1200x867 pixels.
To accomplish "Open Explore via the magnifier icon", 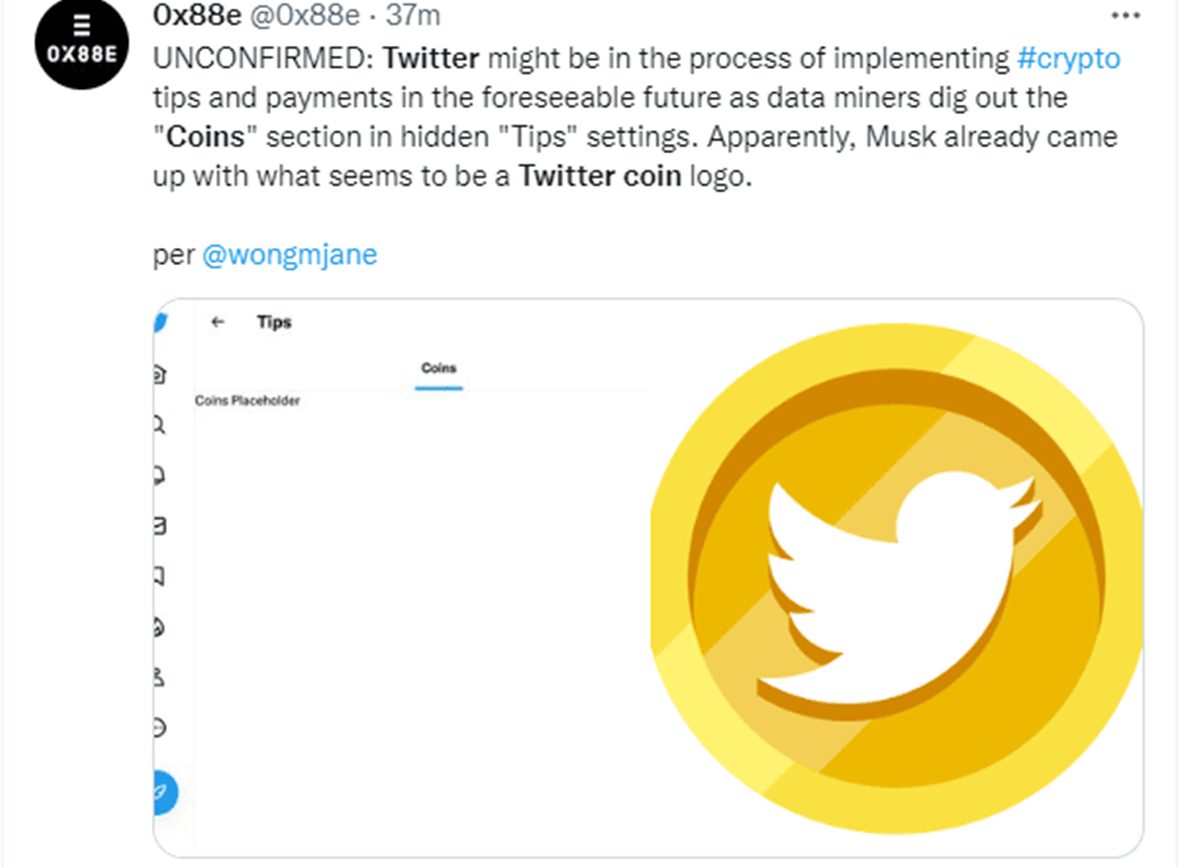I will pyautogui.click(x=159, y=425).
